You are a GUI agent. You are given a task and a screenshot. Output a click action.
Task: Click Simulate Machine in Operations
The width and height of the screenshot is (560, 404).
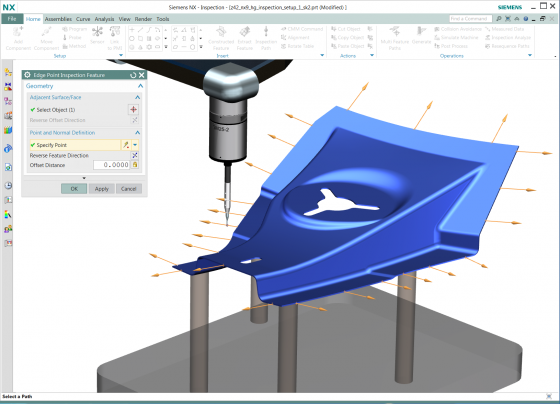[x=456, y=38]
